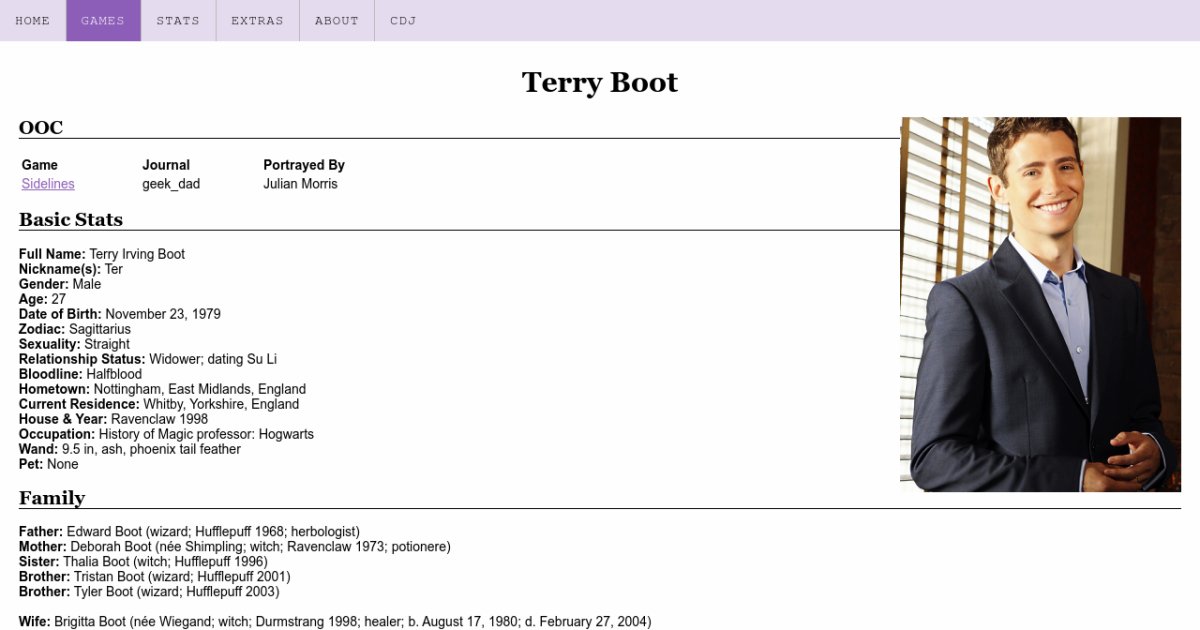
Task: Click the OOC section heading
Action: pyautogui.click(x=41, y=128)
